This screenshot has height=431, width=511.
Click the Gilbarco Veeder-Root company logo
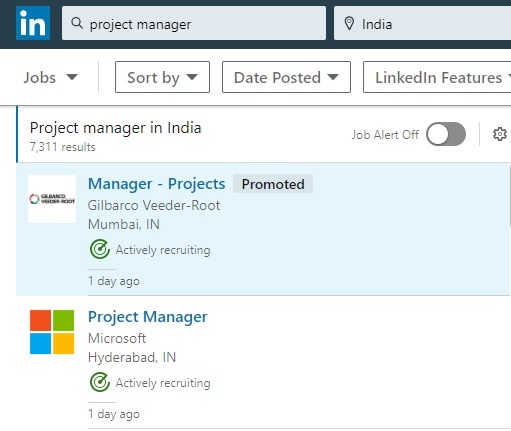(52, 199)
